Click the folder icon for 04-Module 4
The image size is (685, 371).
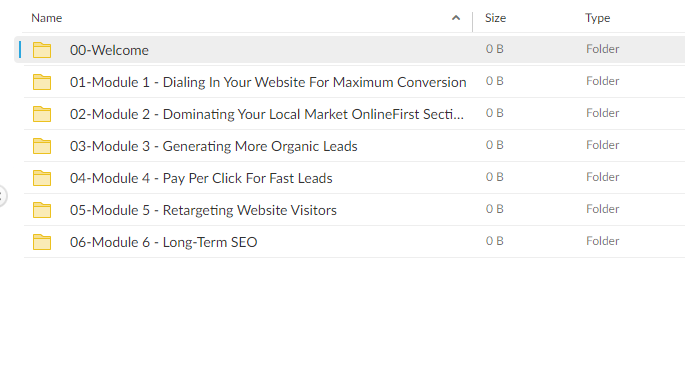coord(42,178)
